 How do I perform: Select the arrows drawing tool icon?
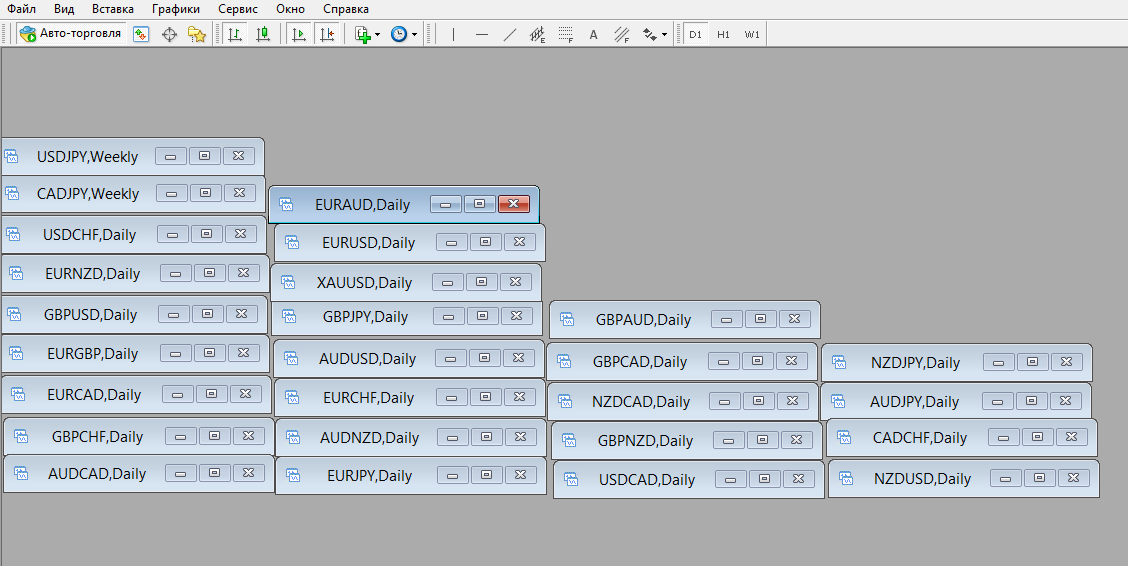point(650,34)
